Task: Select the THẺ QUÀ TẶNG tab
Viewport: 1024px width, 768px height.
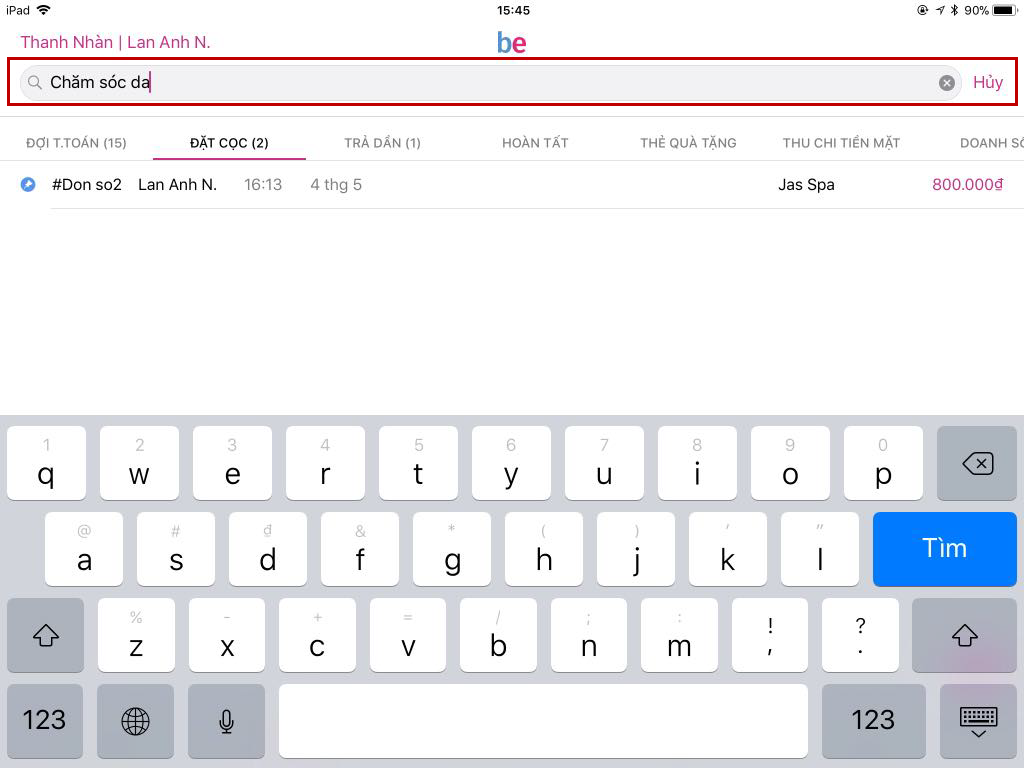Action: (688, 143)
